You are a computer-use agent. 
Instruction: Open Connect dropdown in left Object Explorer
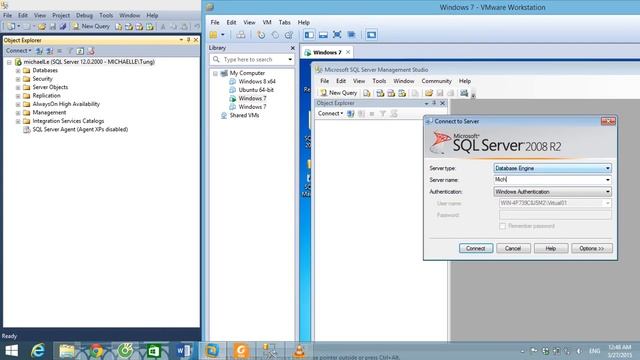18,51
